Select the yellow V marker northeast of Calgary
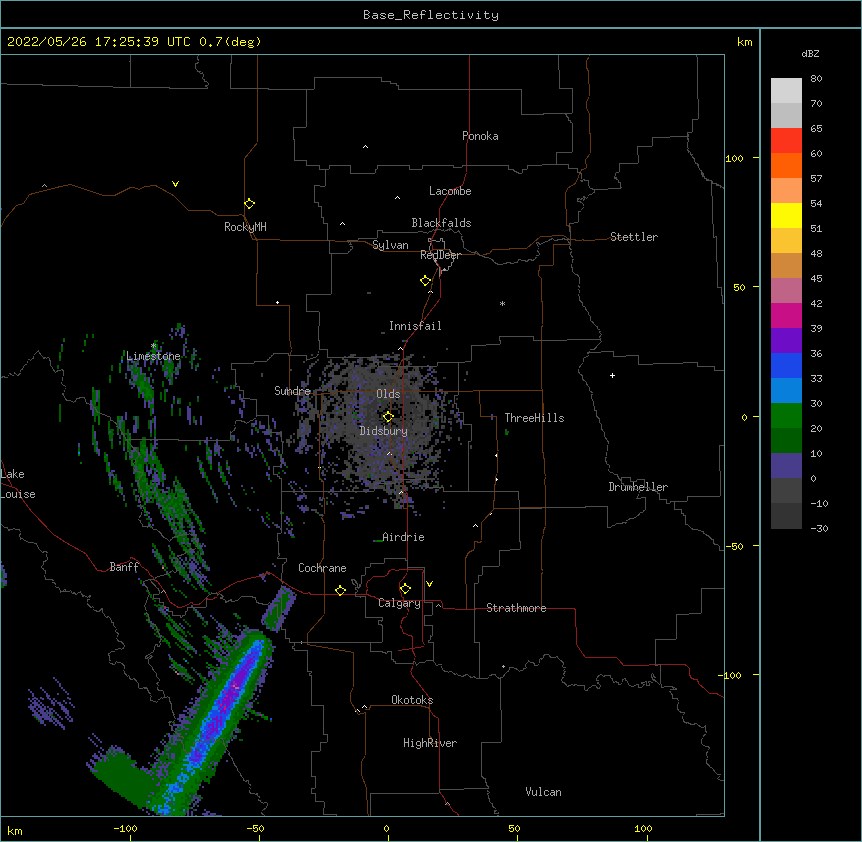Screen dimensions: 862x842 coord(429,584)
